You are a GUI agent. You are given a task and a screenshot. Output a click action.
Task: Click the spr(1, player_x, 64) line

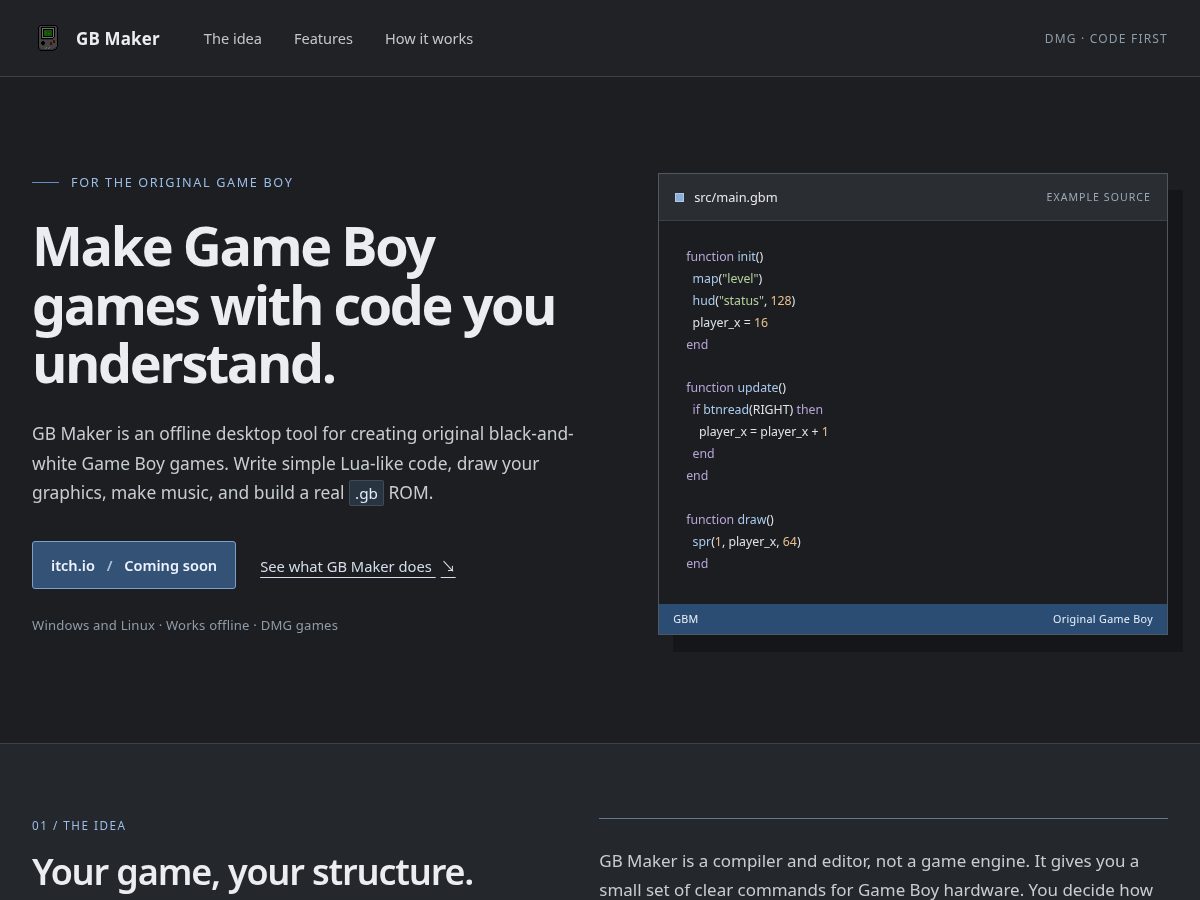(747, 541)
